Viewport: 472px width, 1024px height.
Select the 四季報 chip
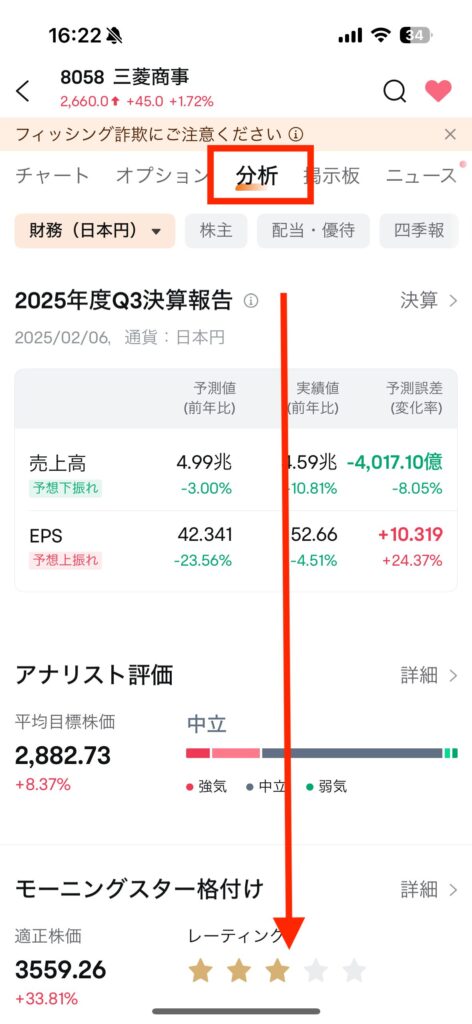419,231
